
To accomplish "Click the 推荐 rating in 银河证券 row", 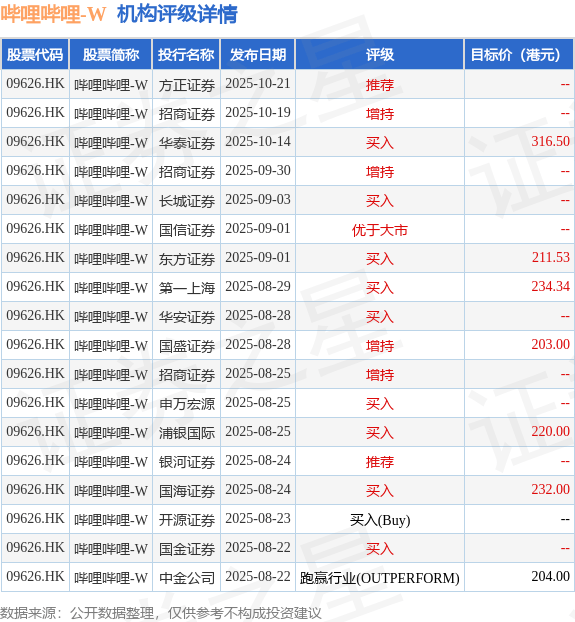I will pyautogui.click(x=380, y=461).
